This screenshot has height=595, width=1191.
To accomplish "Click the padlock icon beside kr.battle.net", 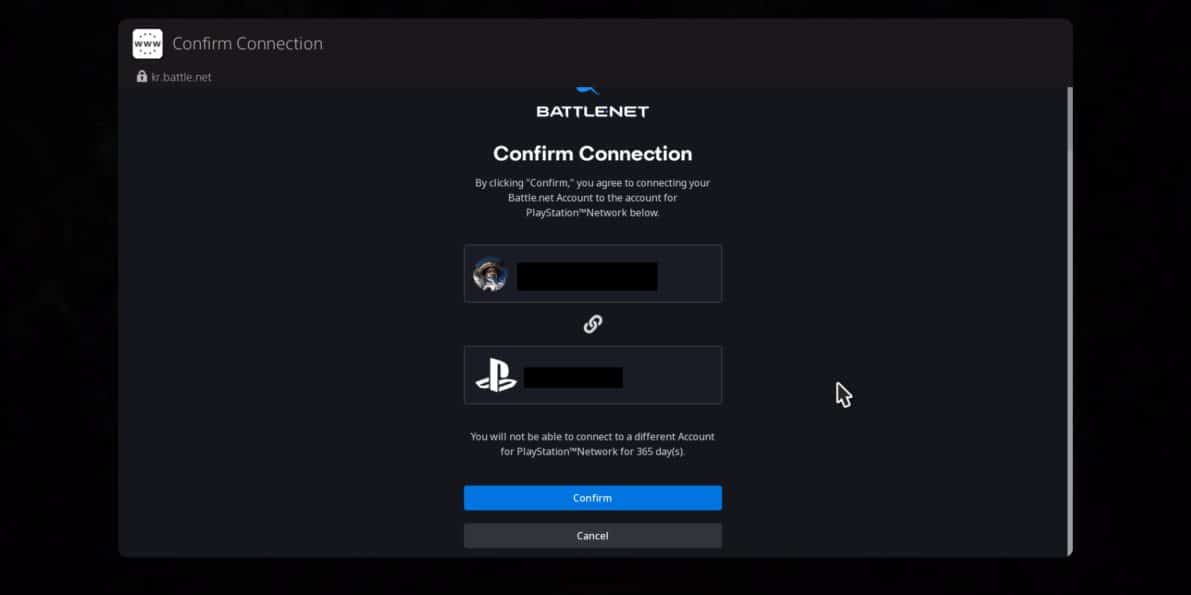I will tap(142, 77).
